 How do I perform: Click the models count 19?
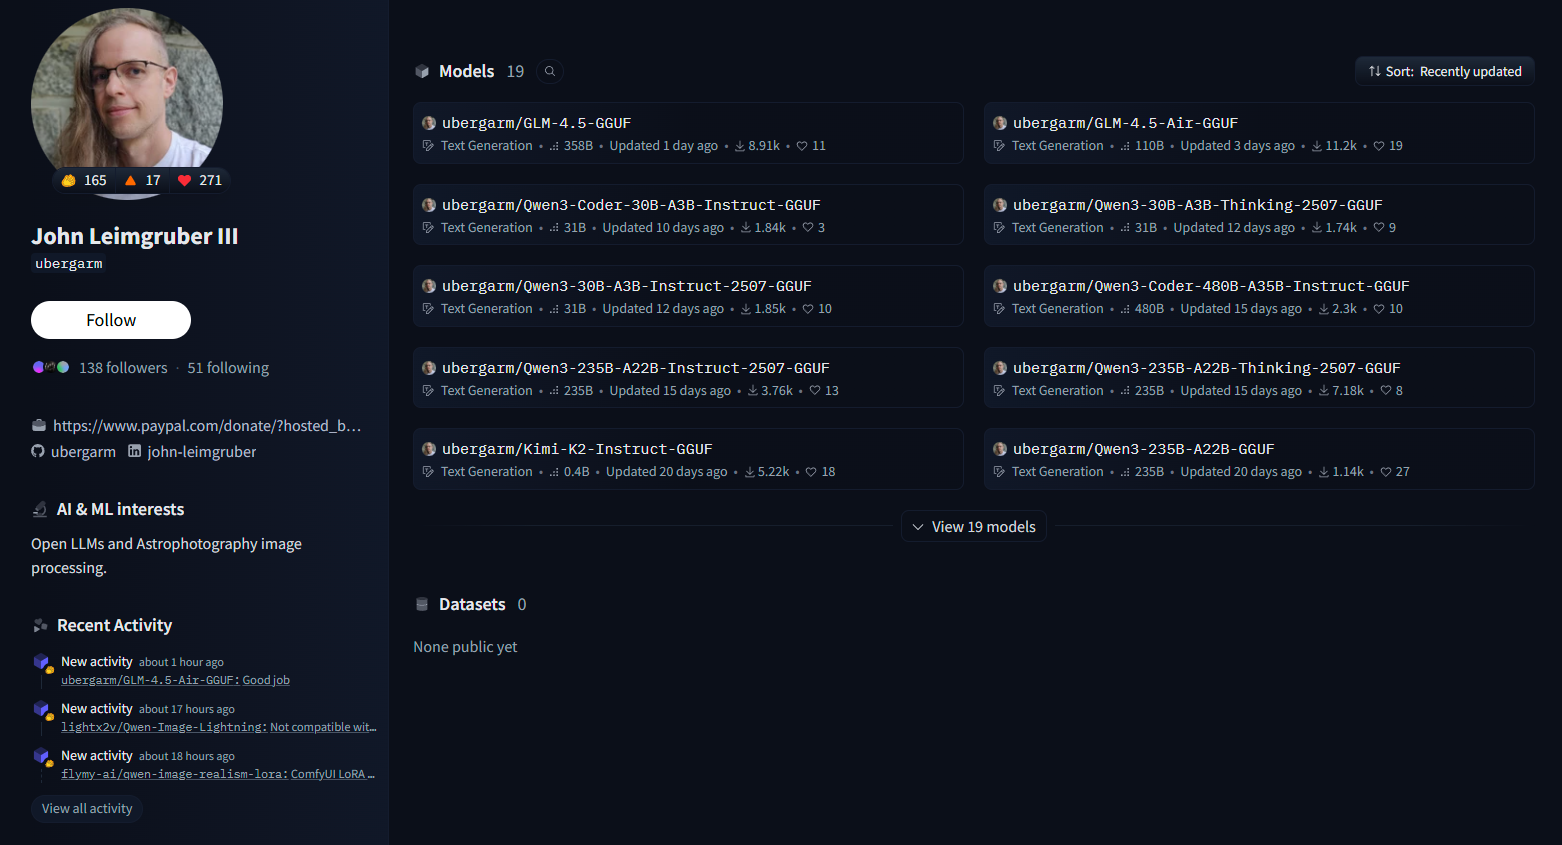pyautogui.click(x=515, y=71)
